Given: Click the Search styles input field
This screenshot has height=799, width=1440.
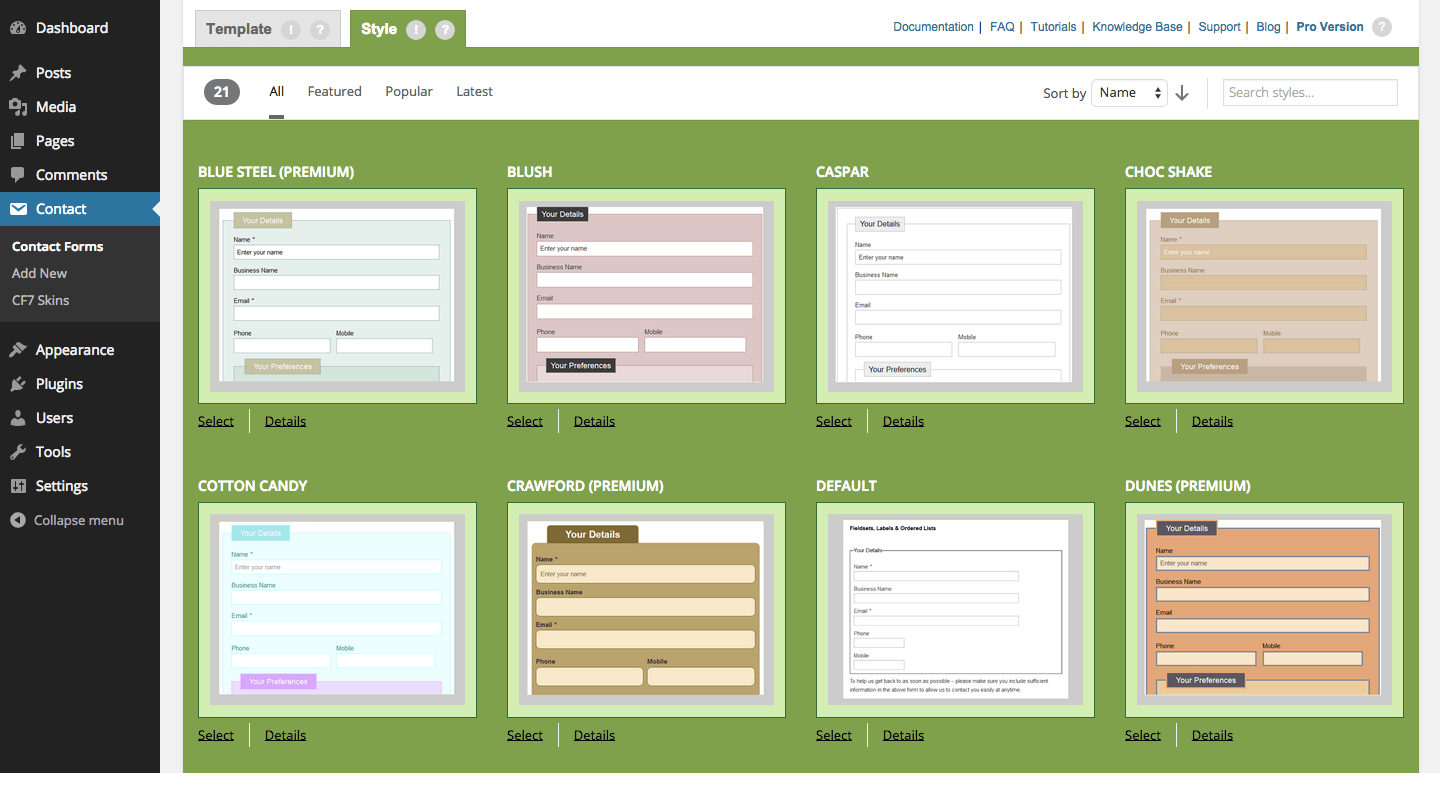Looking at the screenshot, I should coord(1310,93).
